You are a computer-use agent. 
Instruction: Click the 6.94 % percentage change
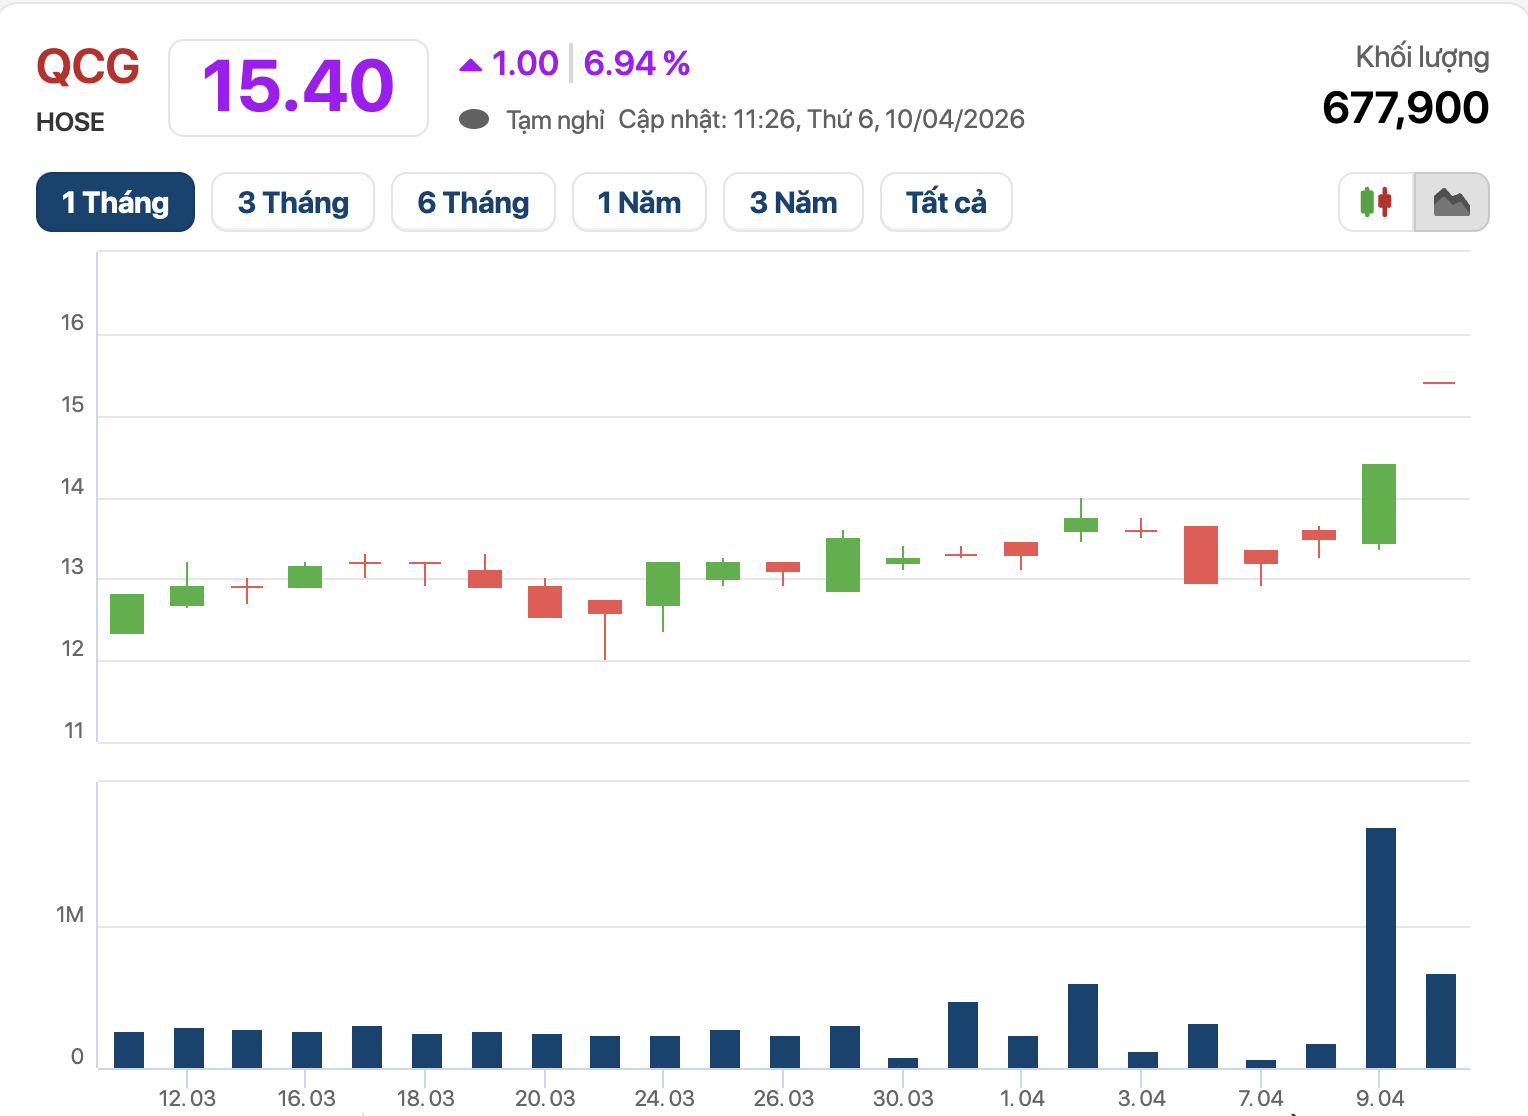636,63
